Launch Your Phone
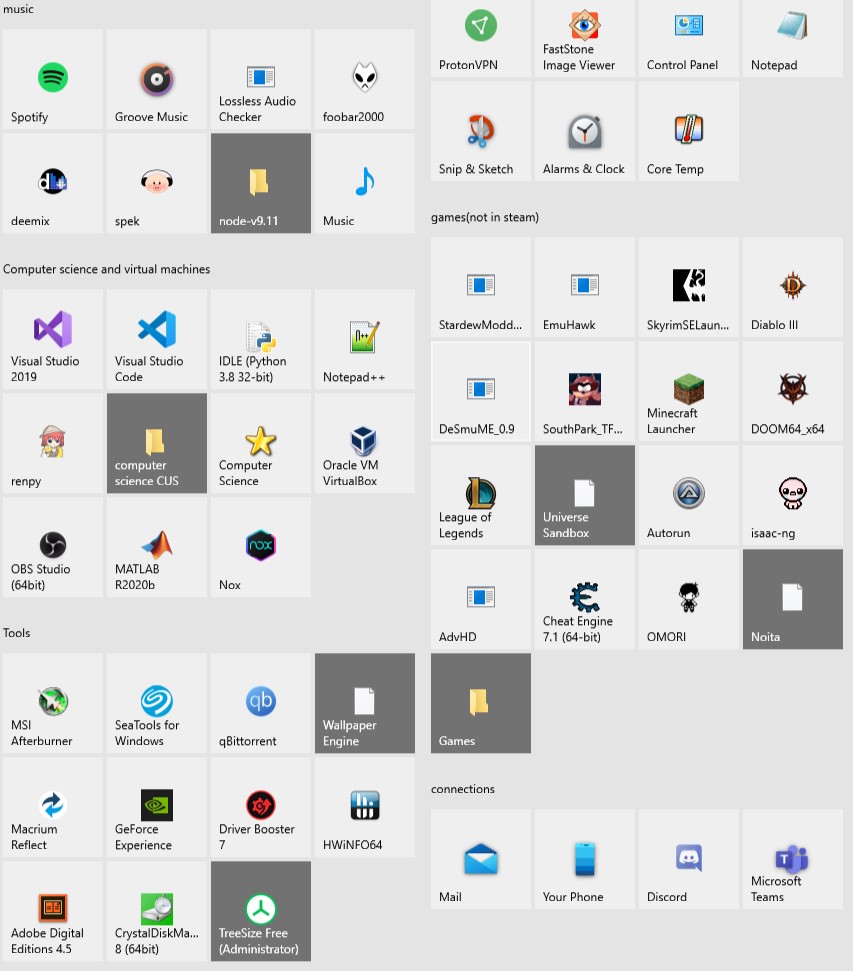This screenshot has height=971, width=853. pyautogui.click(x=585, y=860)
